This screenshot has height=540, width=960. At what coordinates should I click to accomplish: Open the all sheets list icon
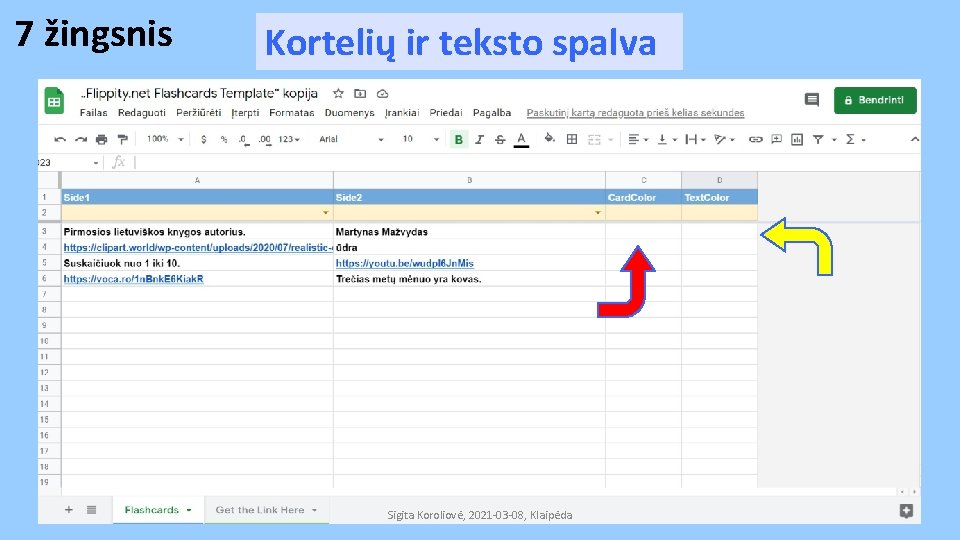click(x=91, y=509)
